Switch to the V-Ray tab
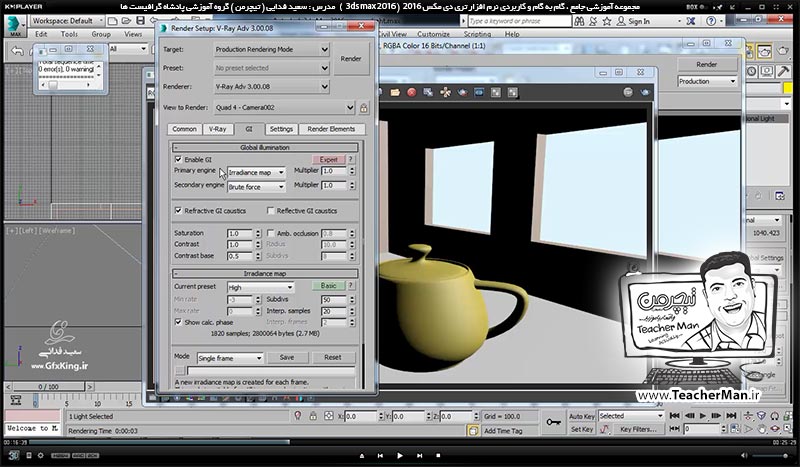This screenshot has width=800, height=467. (217, 129)
